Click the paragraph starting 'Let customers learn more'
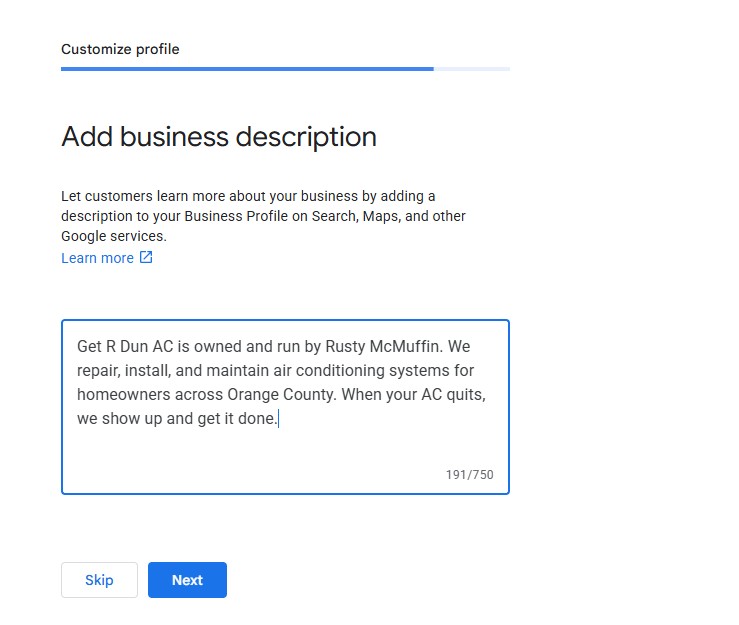Screen dimensions: 739x625 pyautogui.click(x=263, y=216)
